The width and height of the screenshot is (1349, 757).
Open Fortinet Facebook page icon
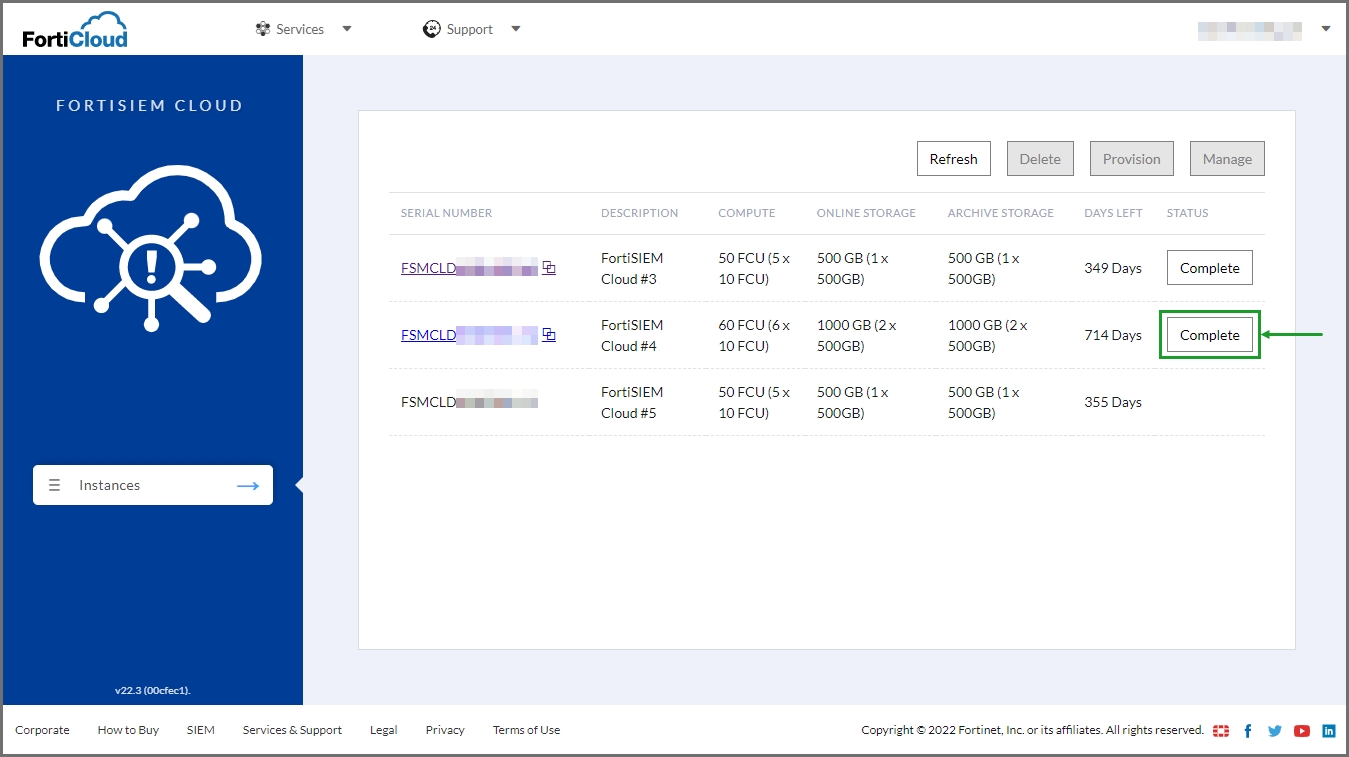[1248, 731]
